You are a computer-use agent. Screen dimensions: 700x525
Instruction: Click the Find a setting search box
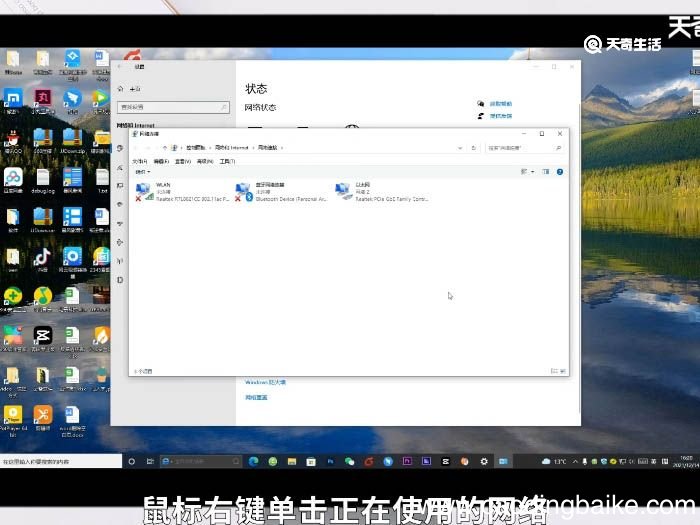point(173,107)
